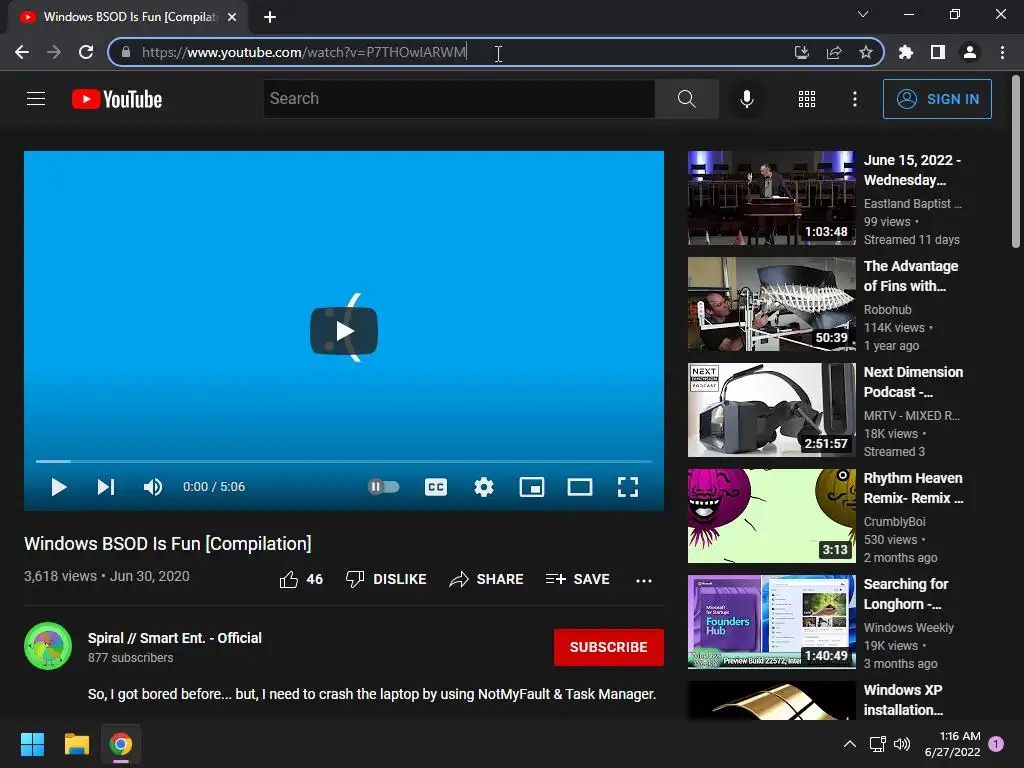Click the DISLIKE button
This screenshot has height=768, width=1024.
386,579
